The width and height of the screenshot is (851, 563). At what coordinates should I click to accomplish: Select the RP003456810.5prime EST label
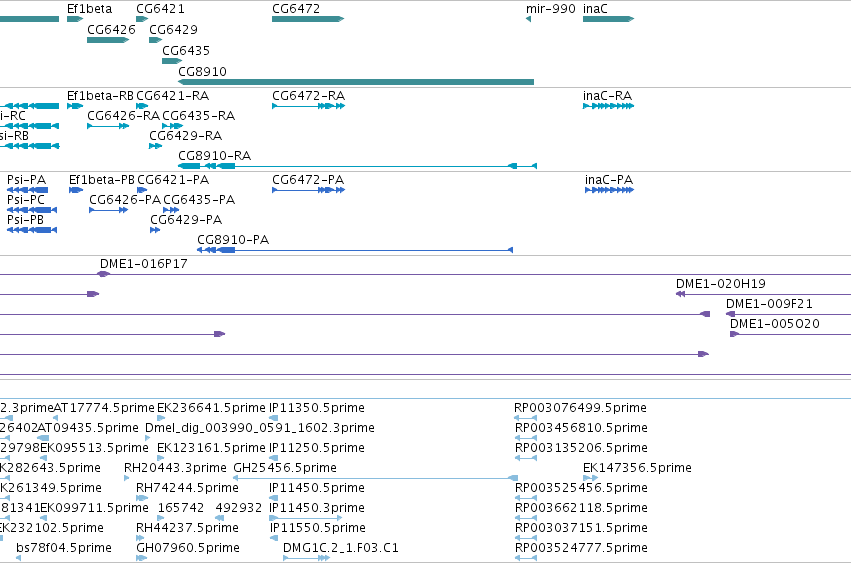click(x=581, y=428)
